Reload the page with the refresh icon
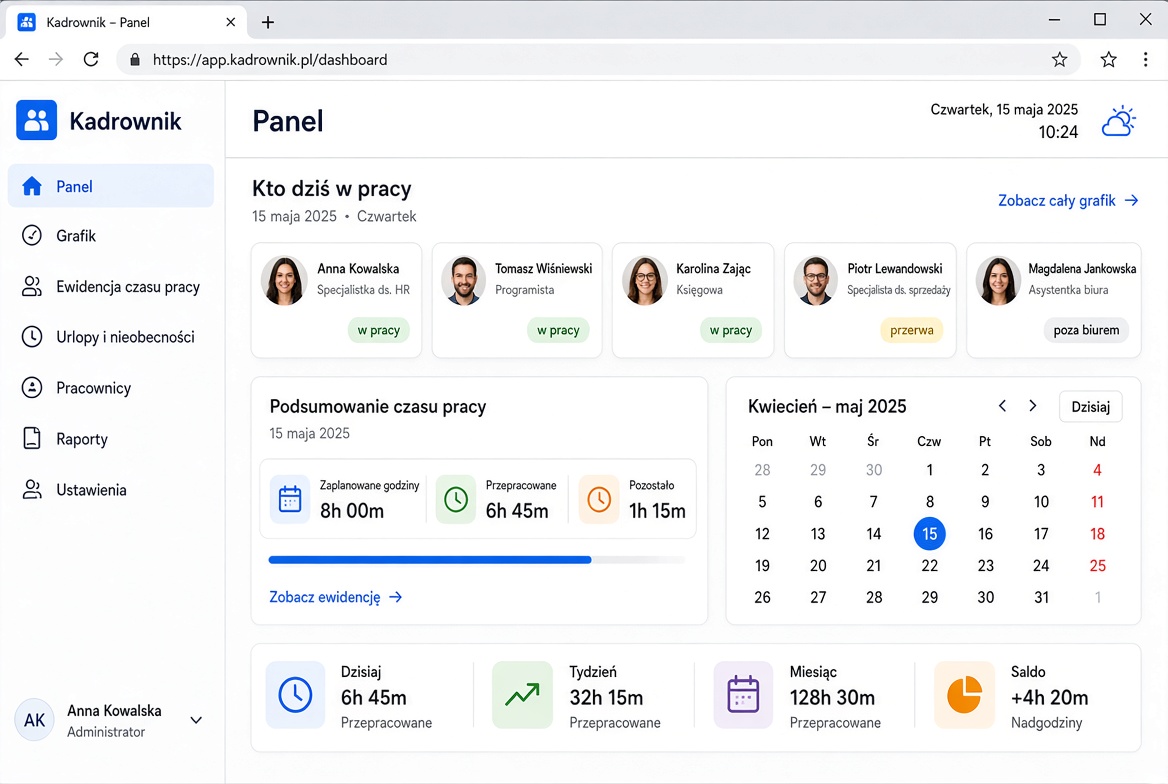Screen dimensions: 1168x784 tap(91, 60)
